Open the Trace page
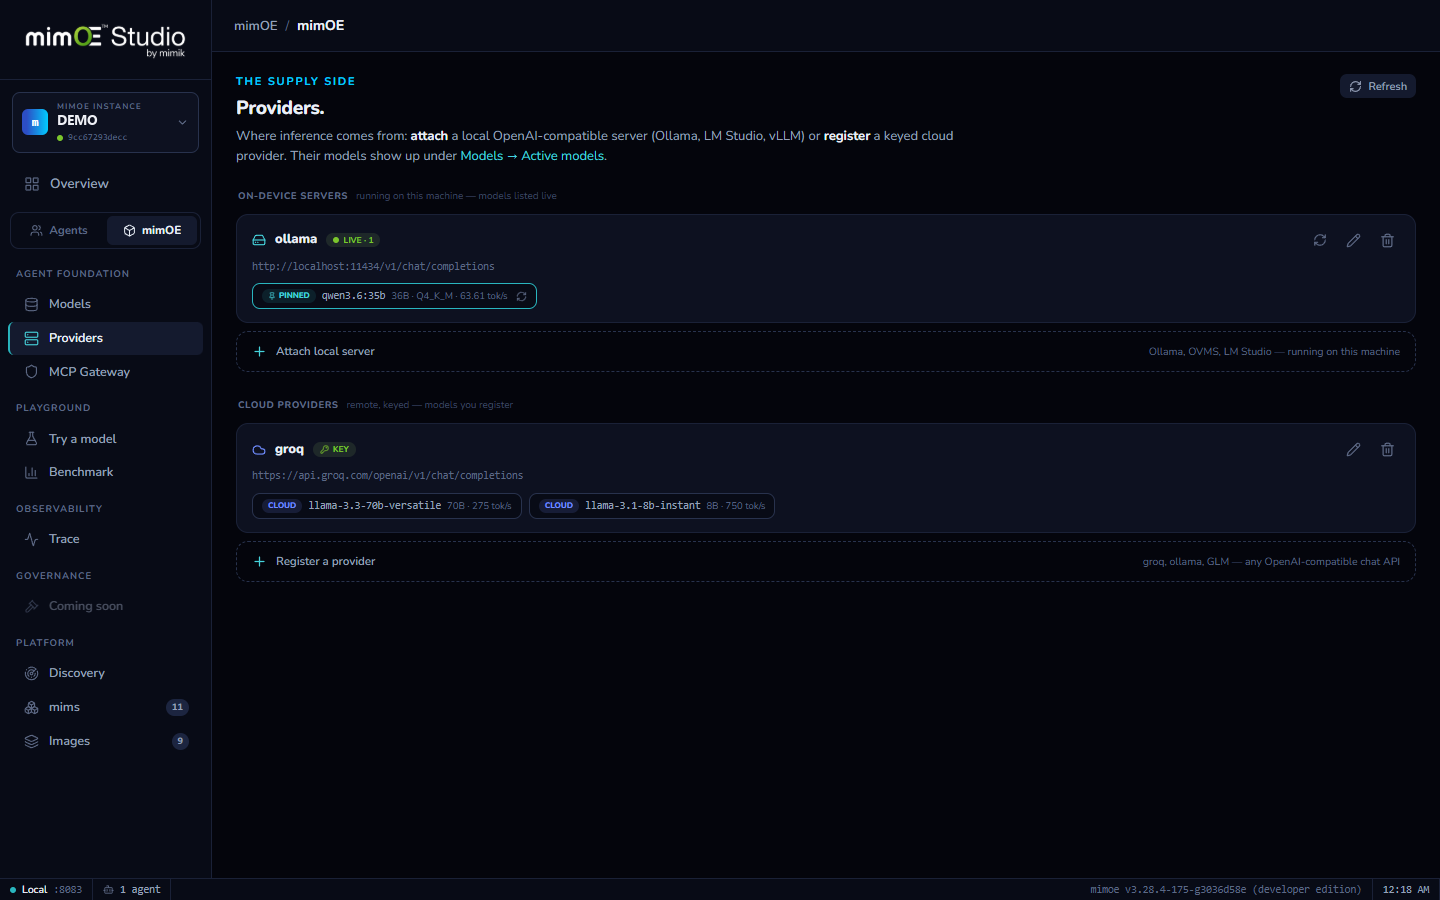 (x=105, y=539)
